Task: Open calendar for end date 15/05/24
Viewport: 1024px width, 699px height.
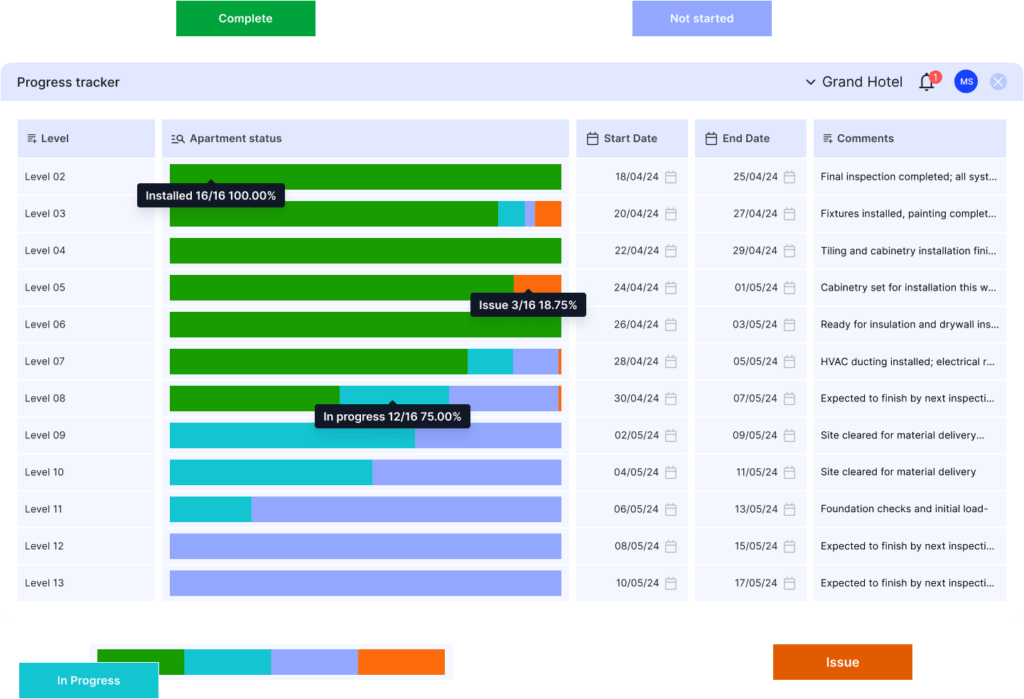Action: pos(790,546)
